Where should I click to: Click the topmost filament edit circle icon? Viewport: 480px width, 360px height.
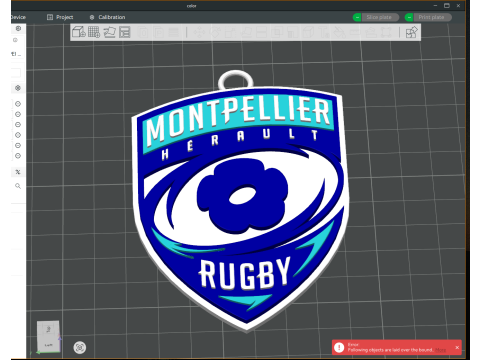[18, 104]
